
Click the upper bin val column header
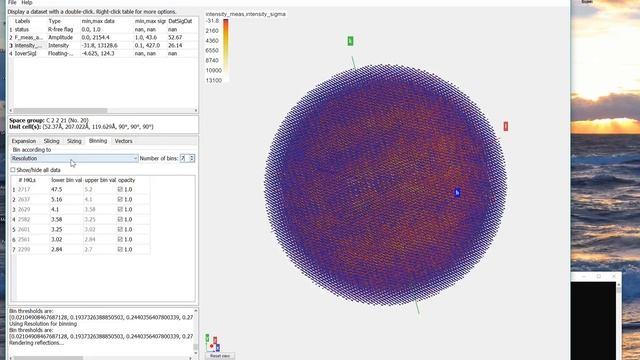tap(100, 180)
